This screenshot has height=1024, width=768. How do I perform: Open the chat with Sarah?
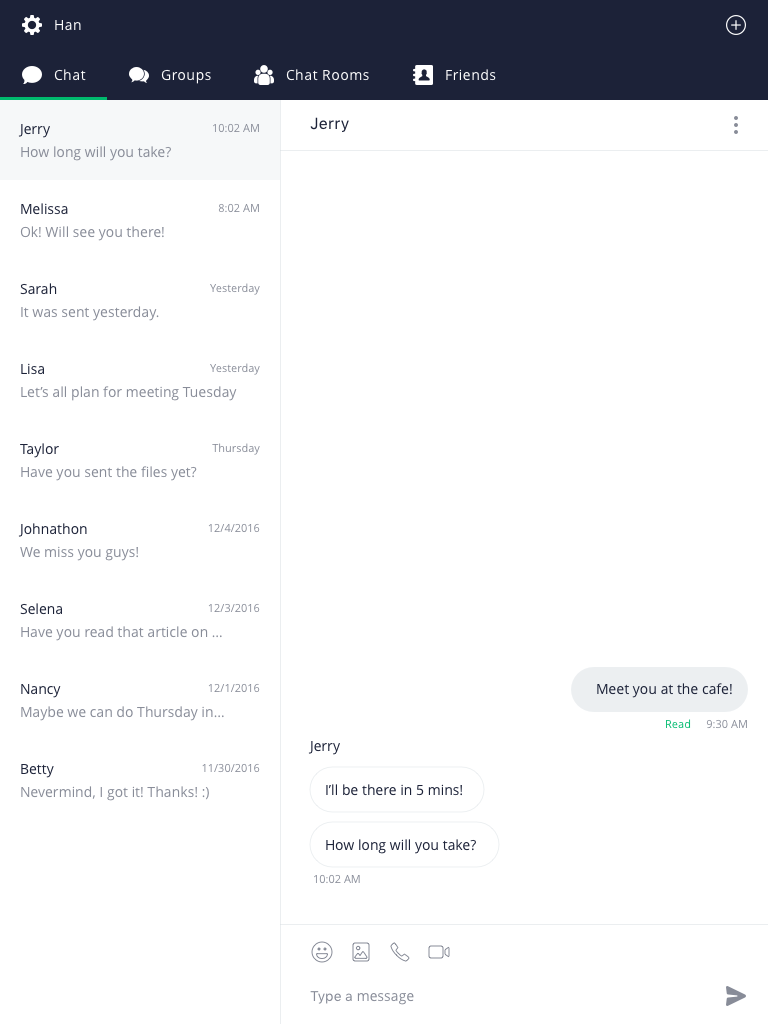(140, 300)
